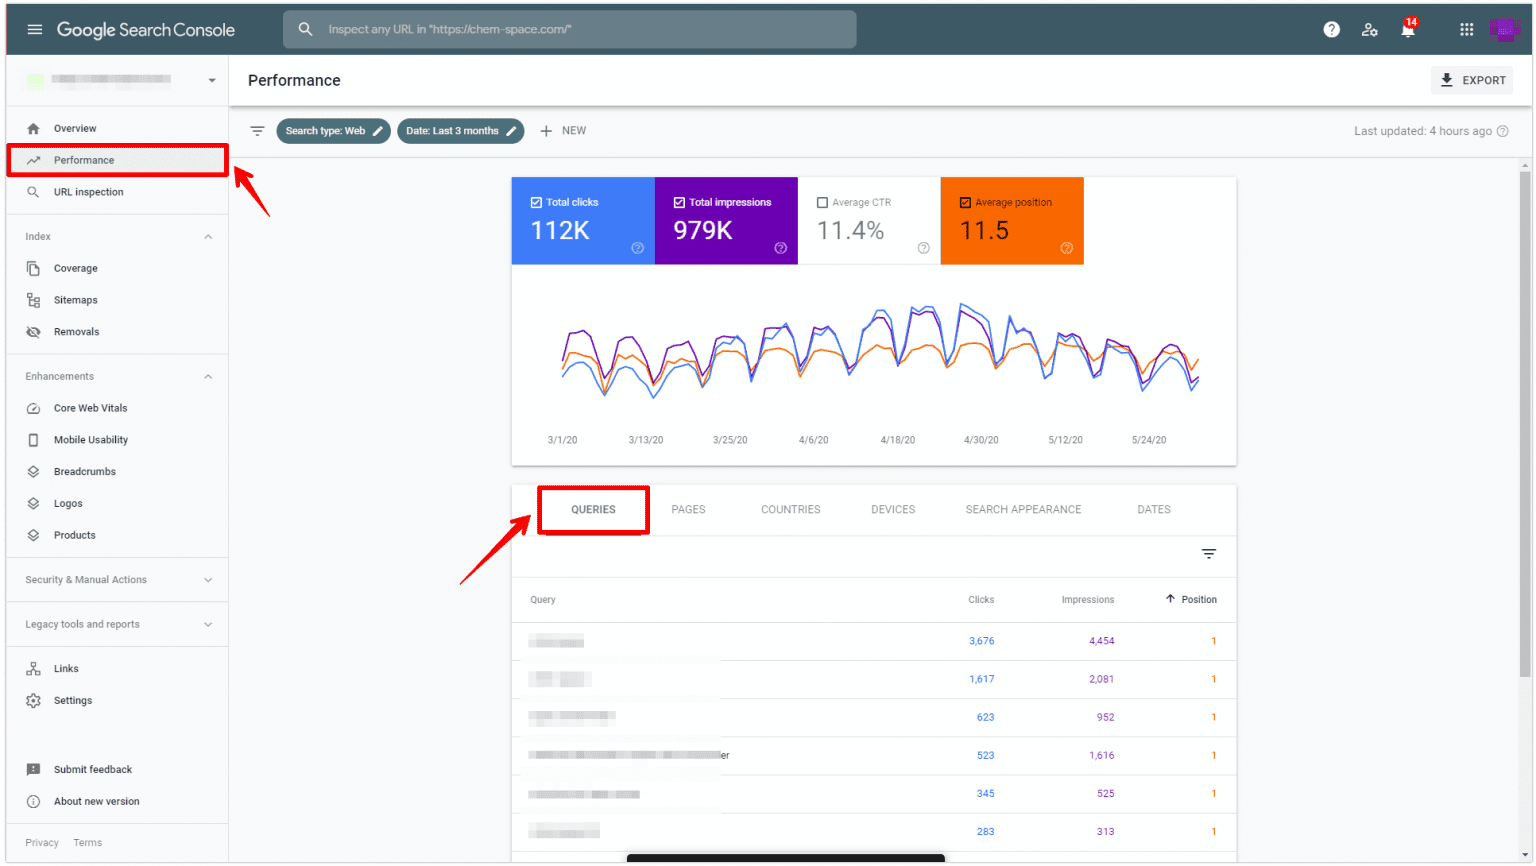Sort by the Position column arrow
This screenshot has height=866, width=1536.
coord(1170,599)
